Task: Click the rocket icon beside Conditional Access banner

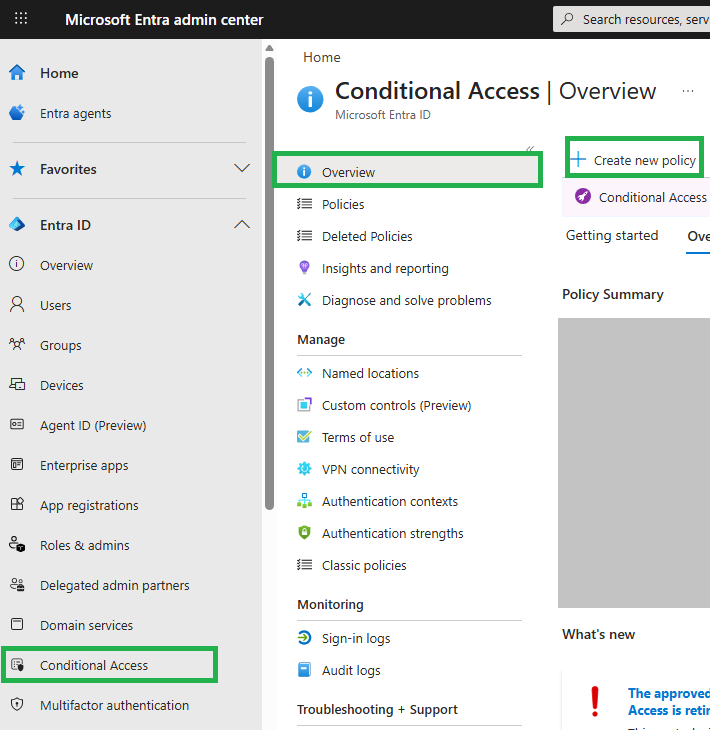Action: [x=582, y=196]
